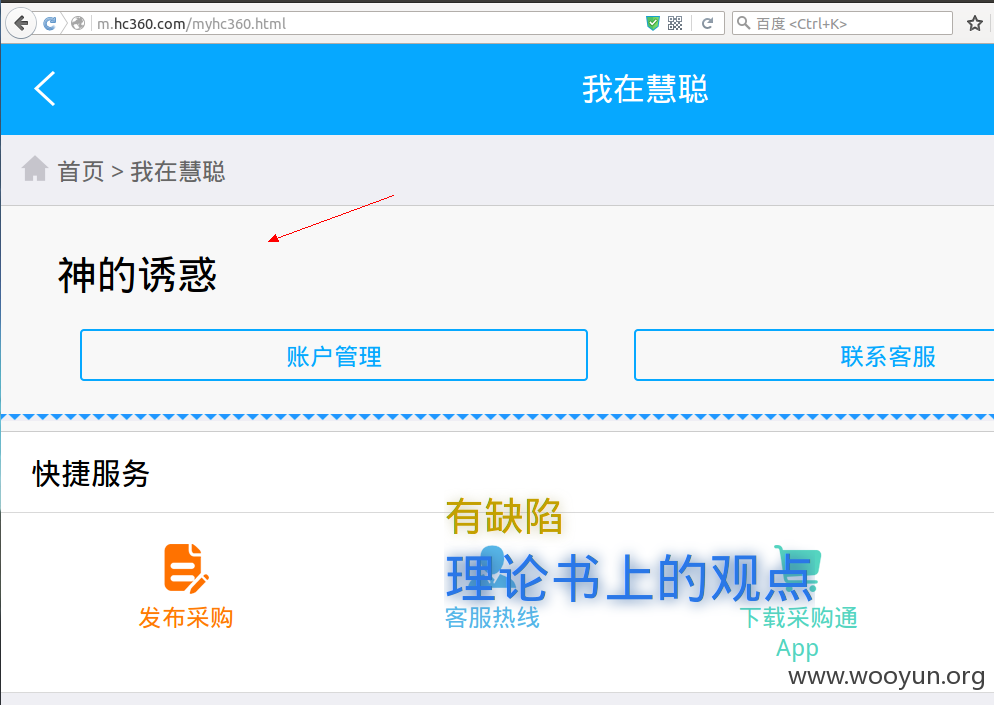Click the bookmark star icon
This screenshot has width=994, height=705.
click(974, 23)
